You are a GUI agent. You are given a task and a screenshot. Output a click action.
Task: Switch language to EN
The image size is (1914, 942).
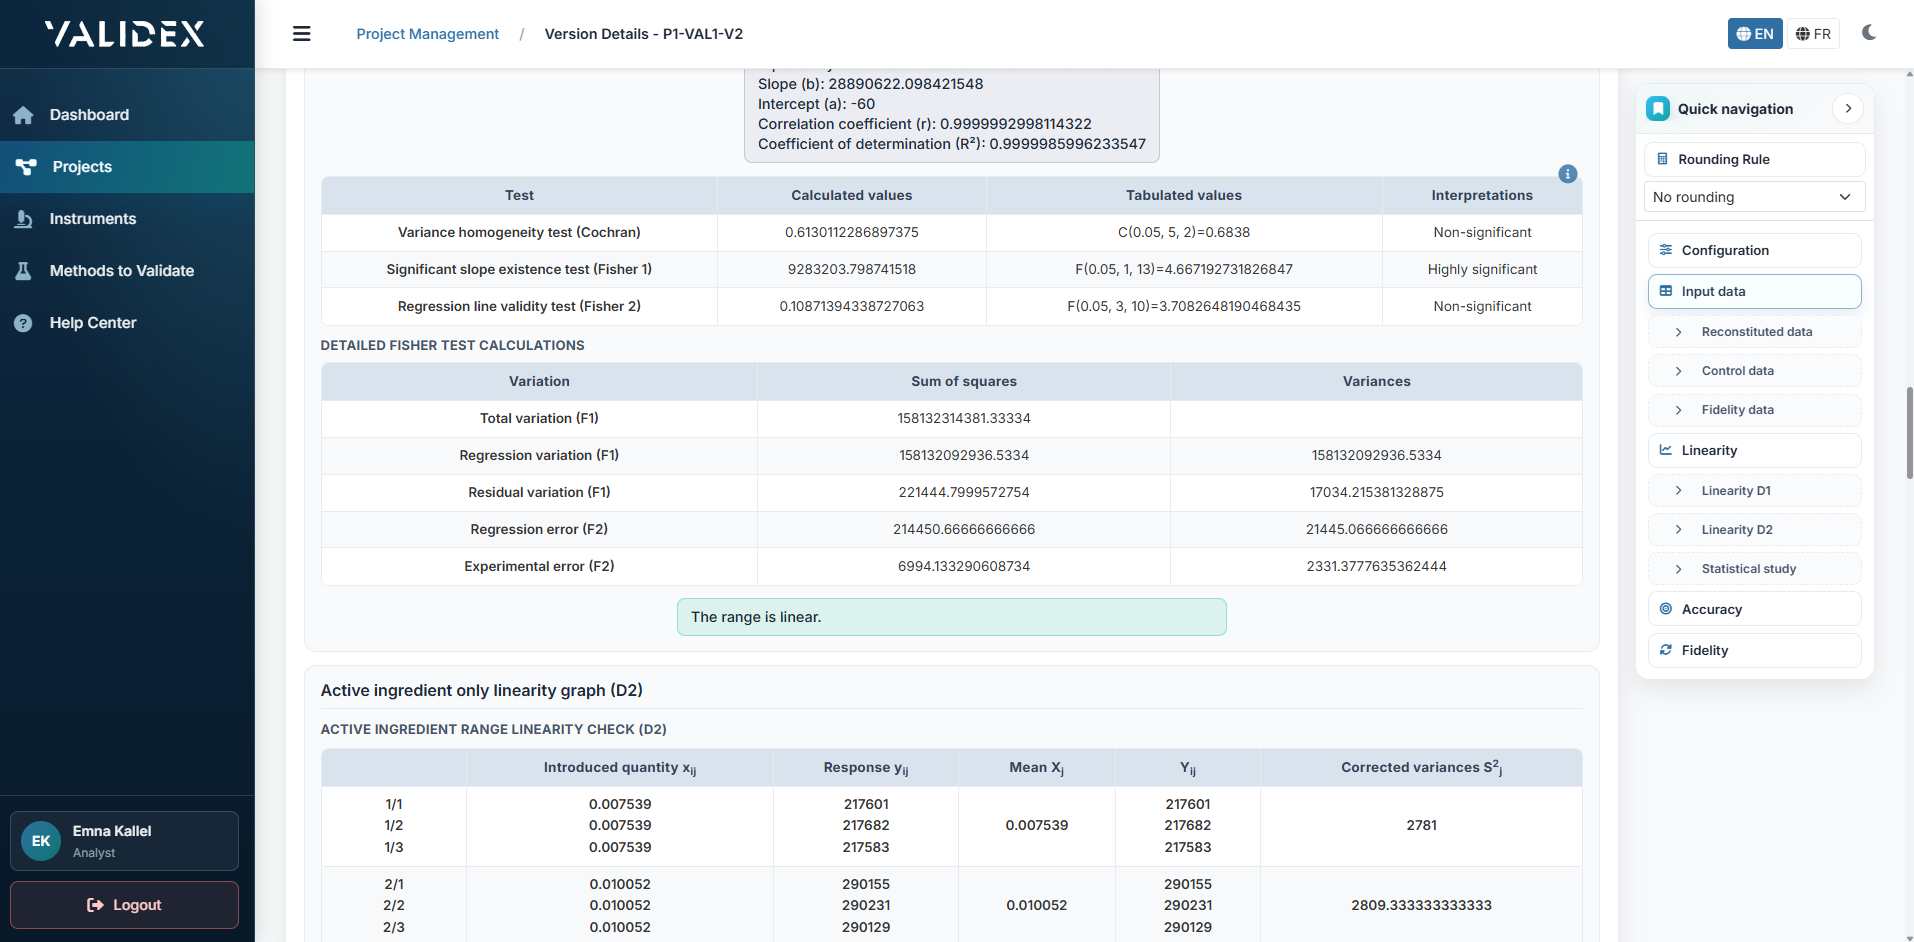tap(1754, 34)
